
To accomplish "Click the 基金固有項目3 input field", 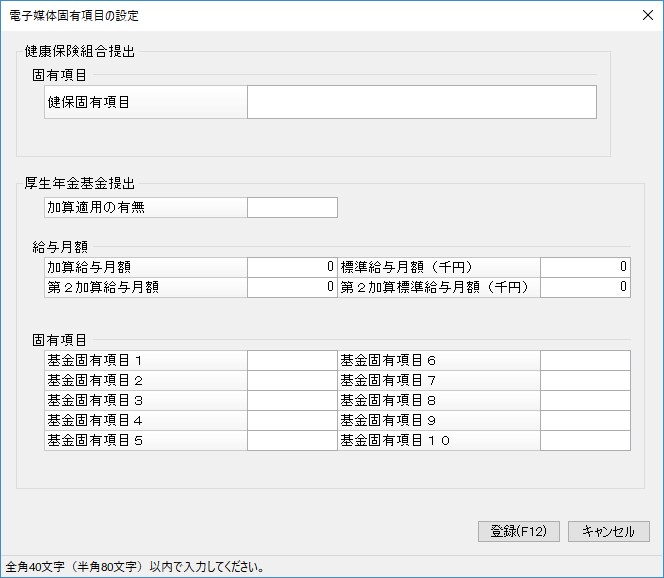I will coord(292,400).
